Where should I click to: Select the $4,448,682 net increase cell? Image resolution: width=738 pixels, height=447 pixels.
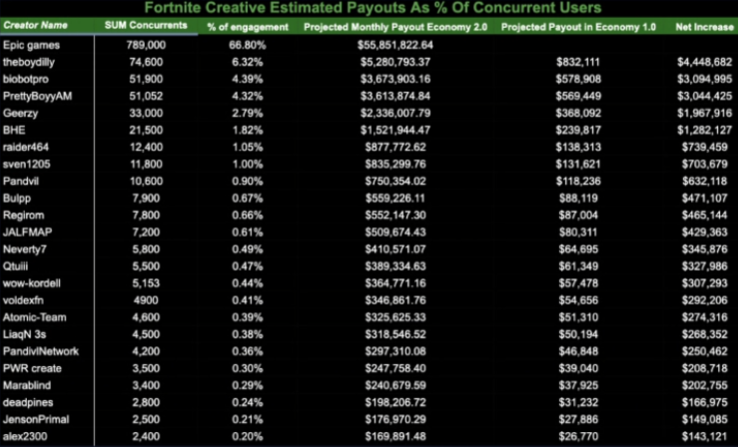coord(705,62)
